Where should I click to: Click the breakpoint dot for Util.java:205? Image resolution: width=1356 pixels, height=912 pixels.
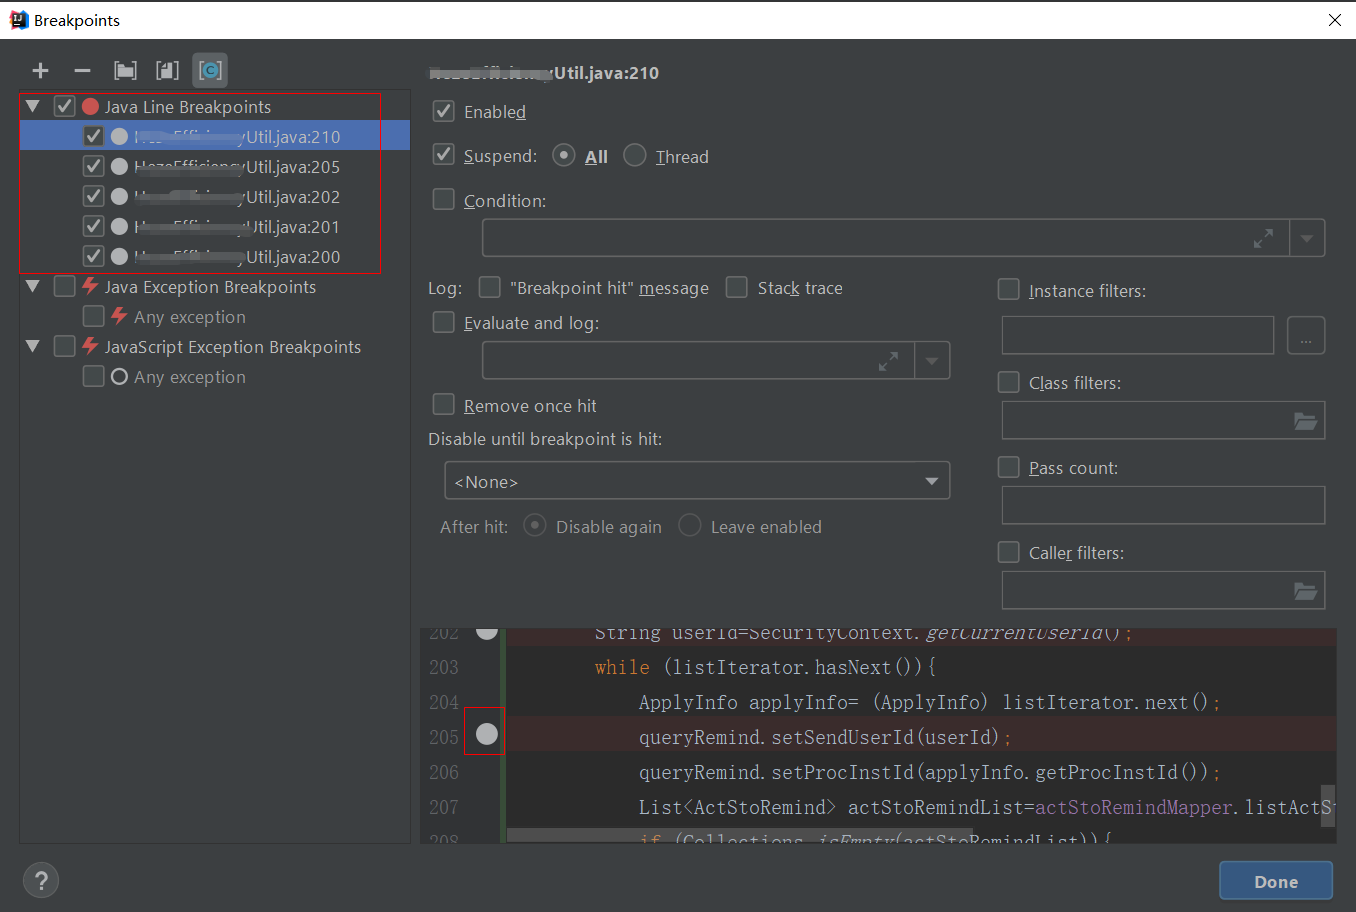(119, 166)
